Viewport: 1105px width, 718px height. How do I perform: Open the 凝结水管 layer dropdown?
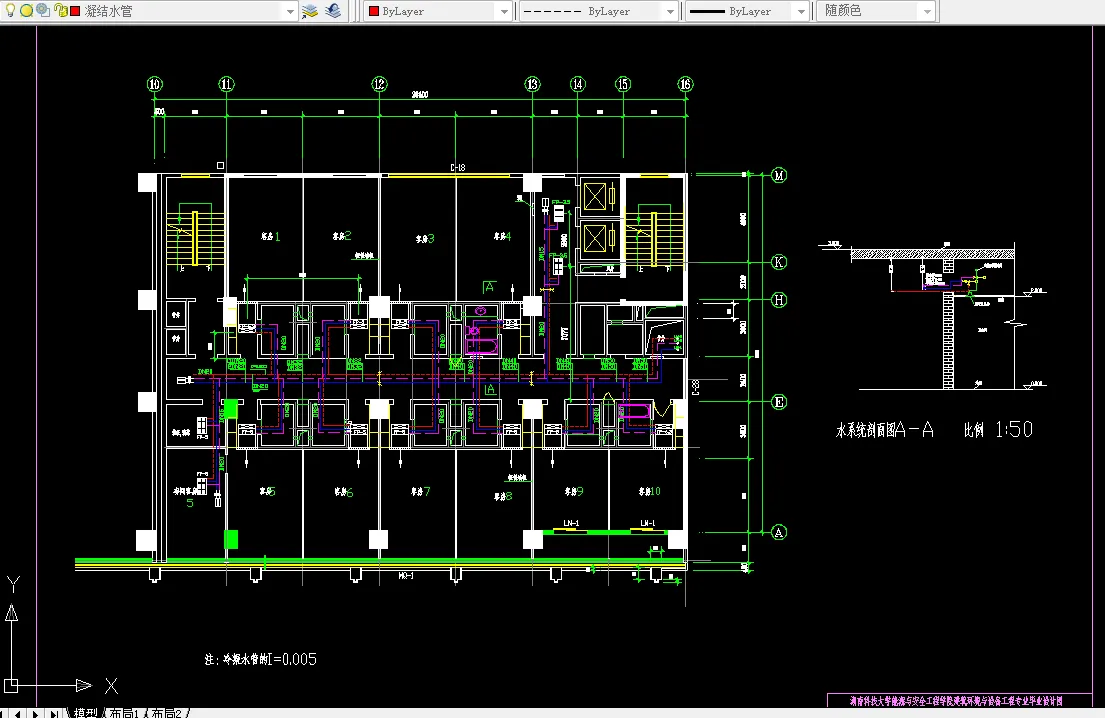(290, 12)
